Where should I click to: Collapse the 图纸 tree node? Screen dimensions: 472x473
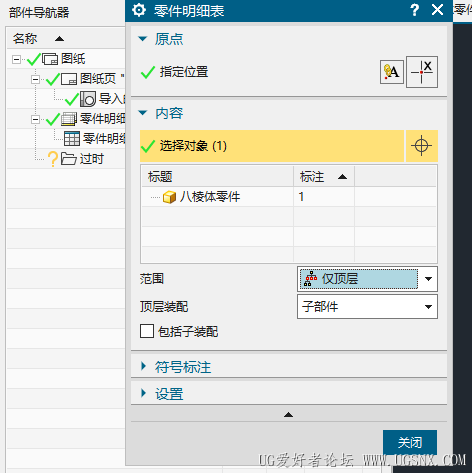click(x=16, y=59)
